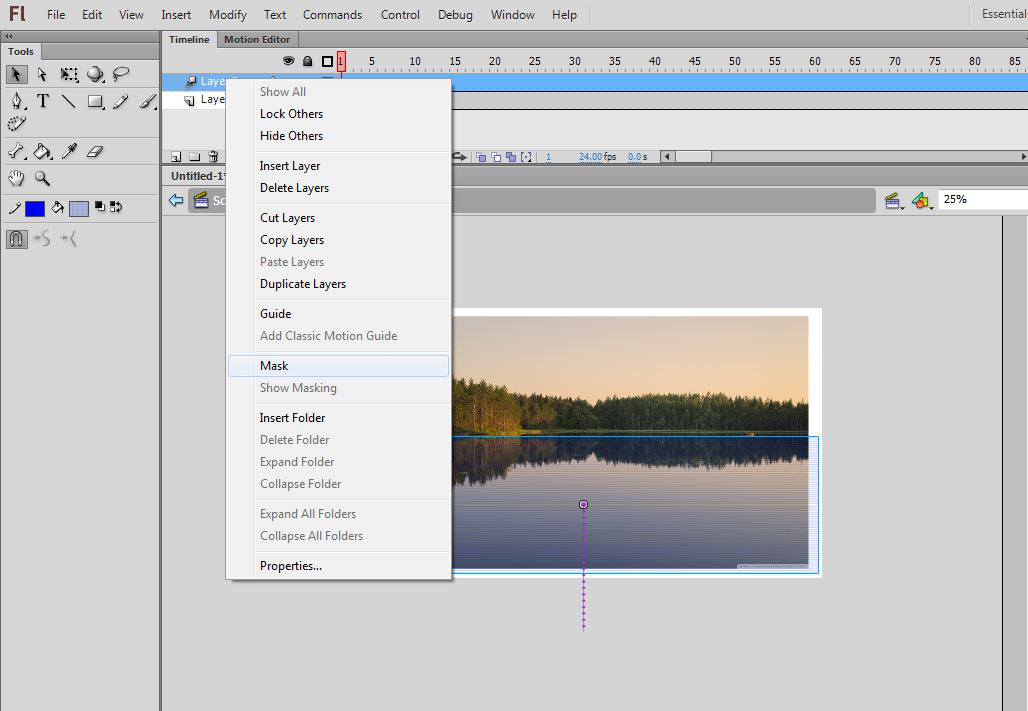Click the timeline horizontal scrollbar thumb
Image resolution: width=1028 pixels, height=711 pixels.
coord(693,157)
